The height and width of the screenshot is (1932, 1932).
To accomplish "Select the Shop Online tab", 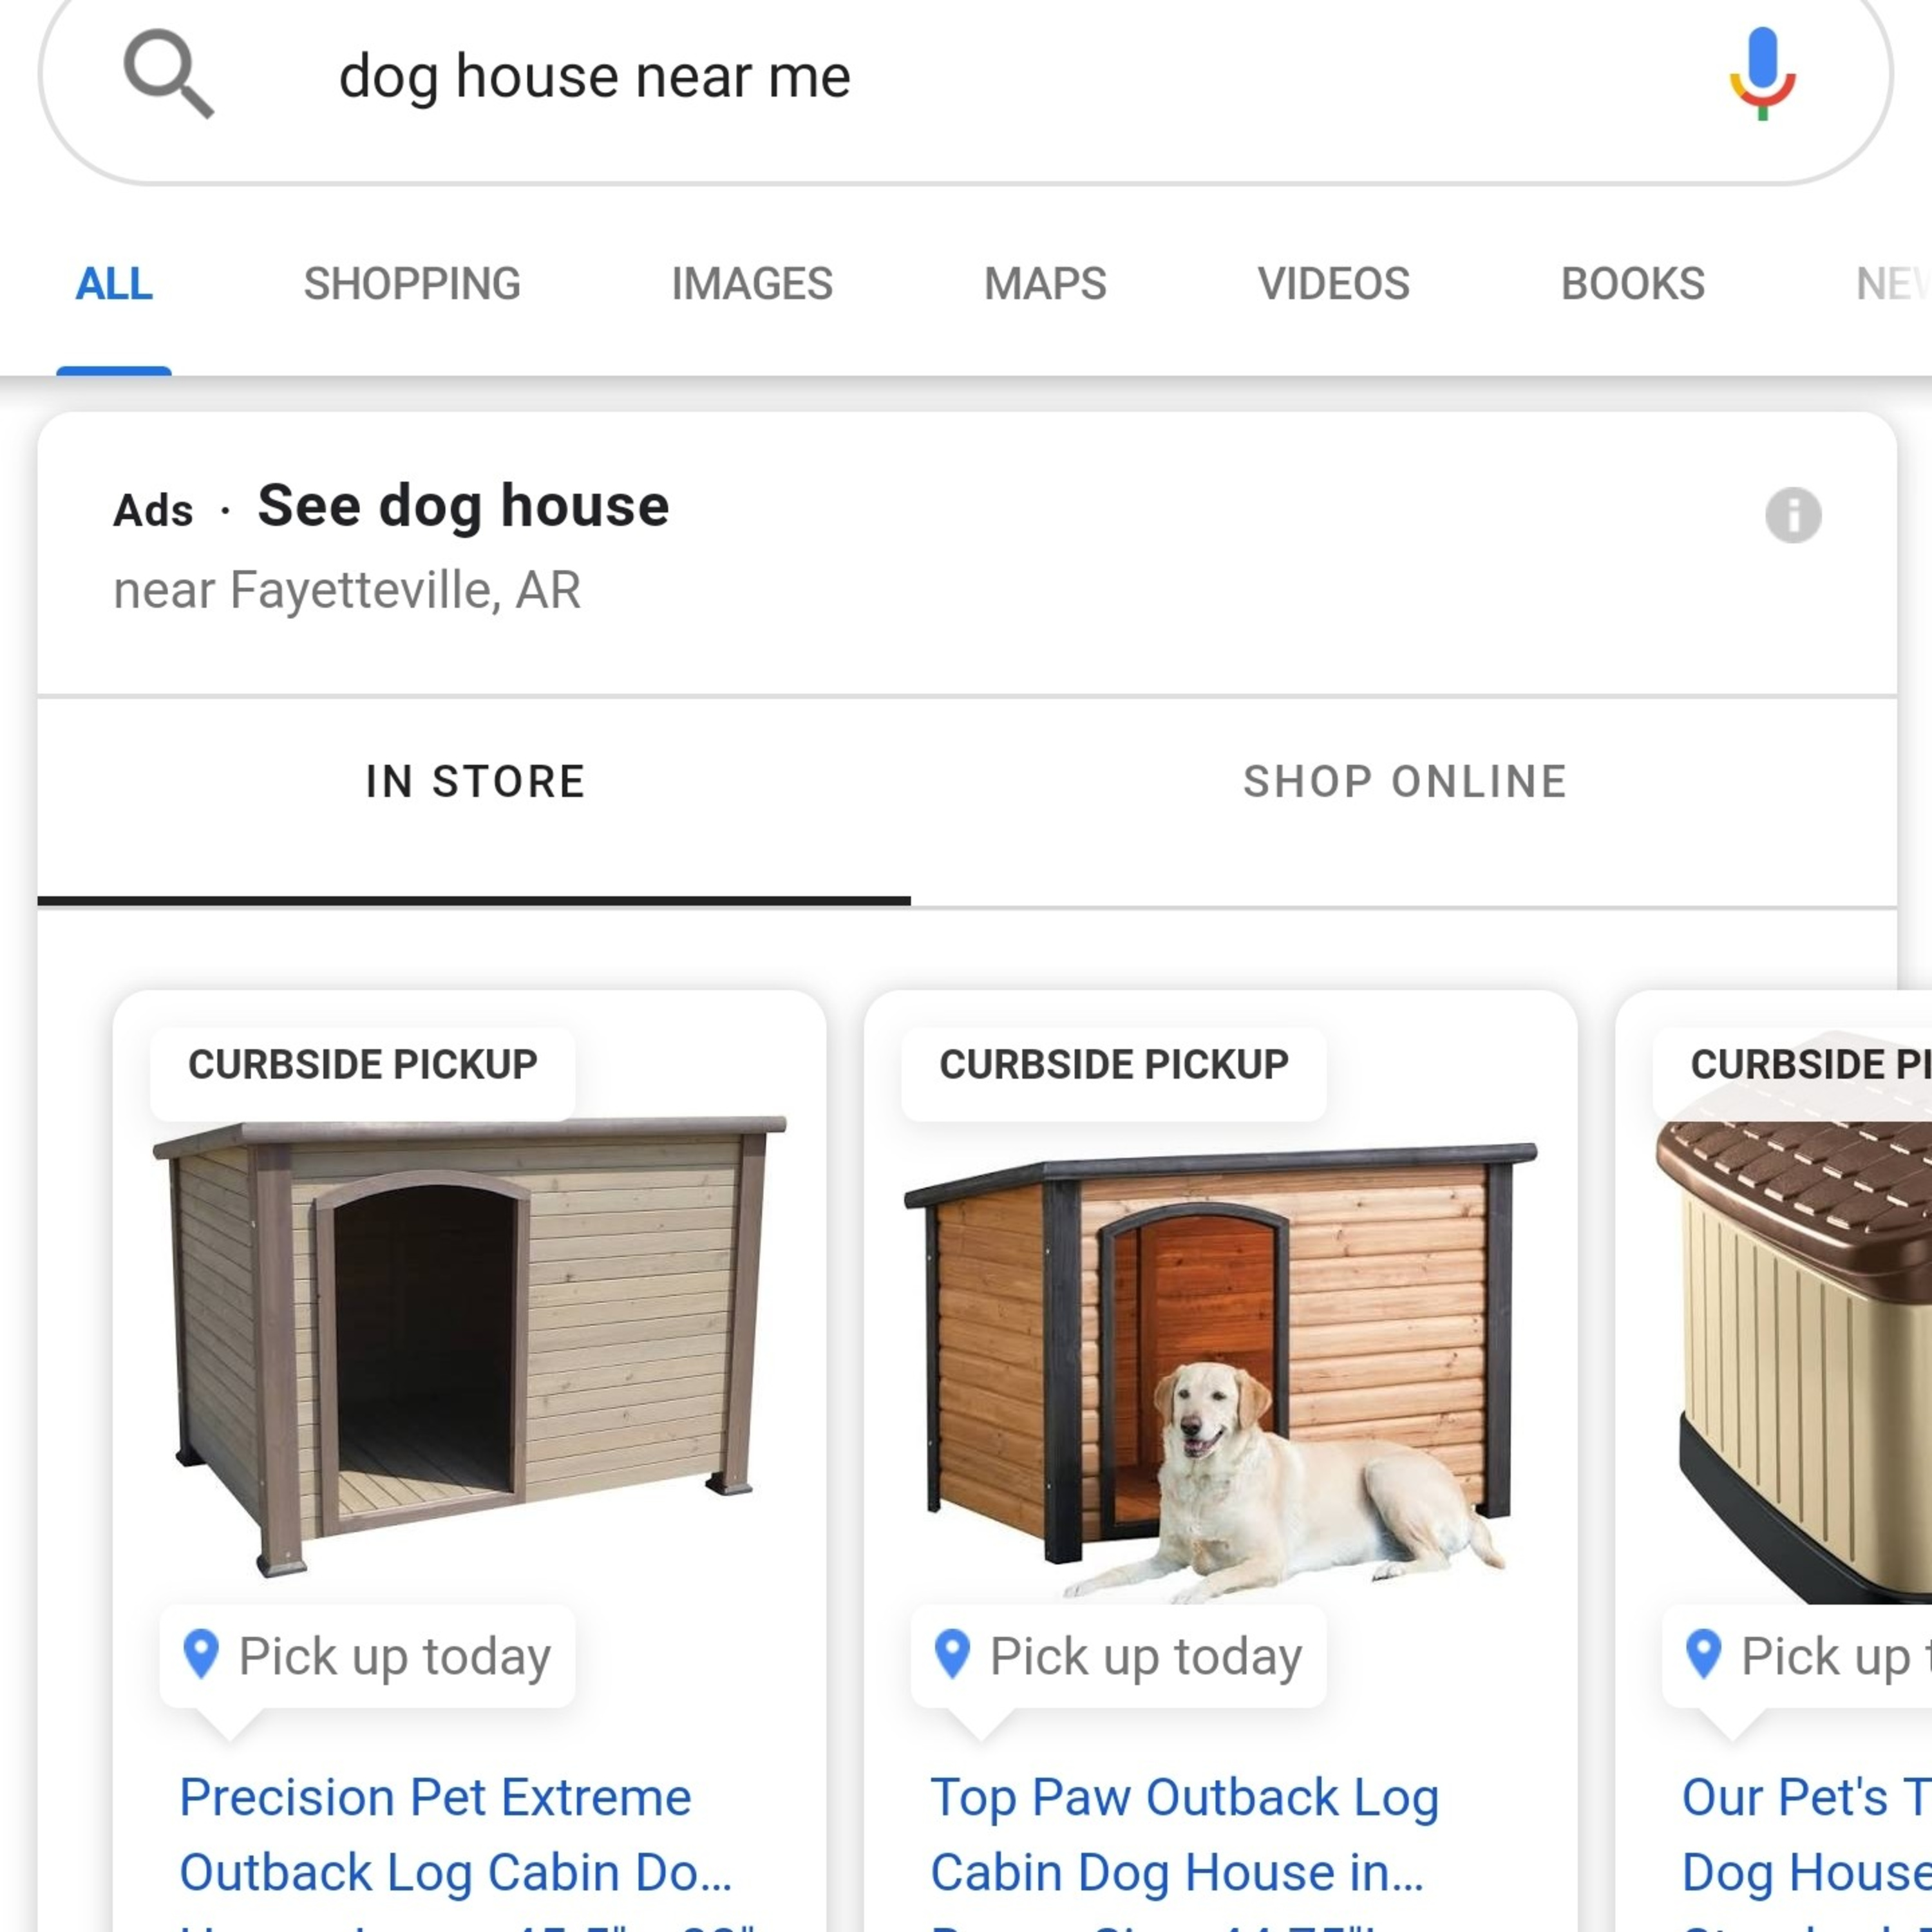I will [x=1405, y=782].
